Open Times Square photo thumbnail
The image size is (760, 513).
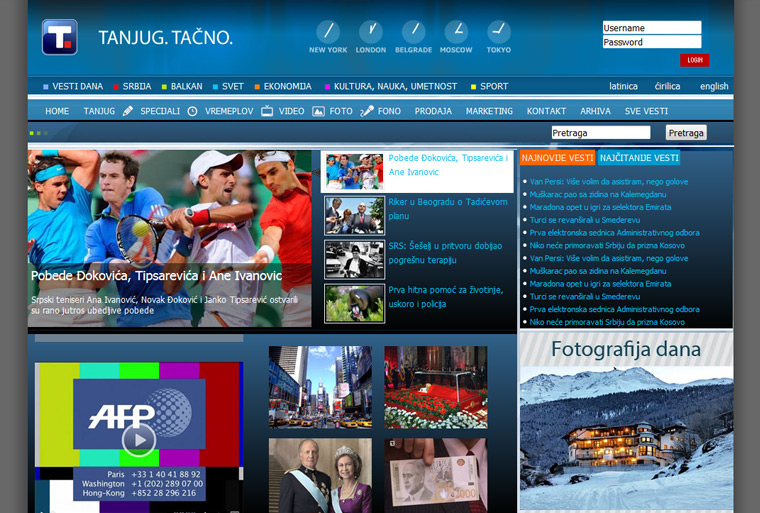click(x=320, y=387)
